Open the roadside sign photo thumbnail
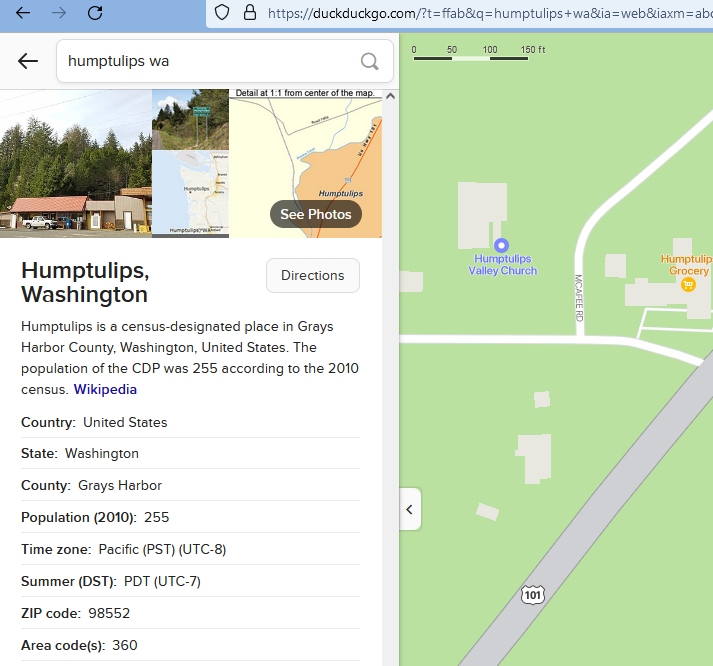Image resolution: width=713 pixels, height=666 pixels. pos(190,119)
